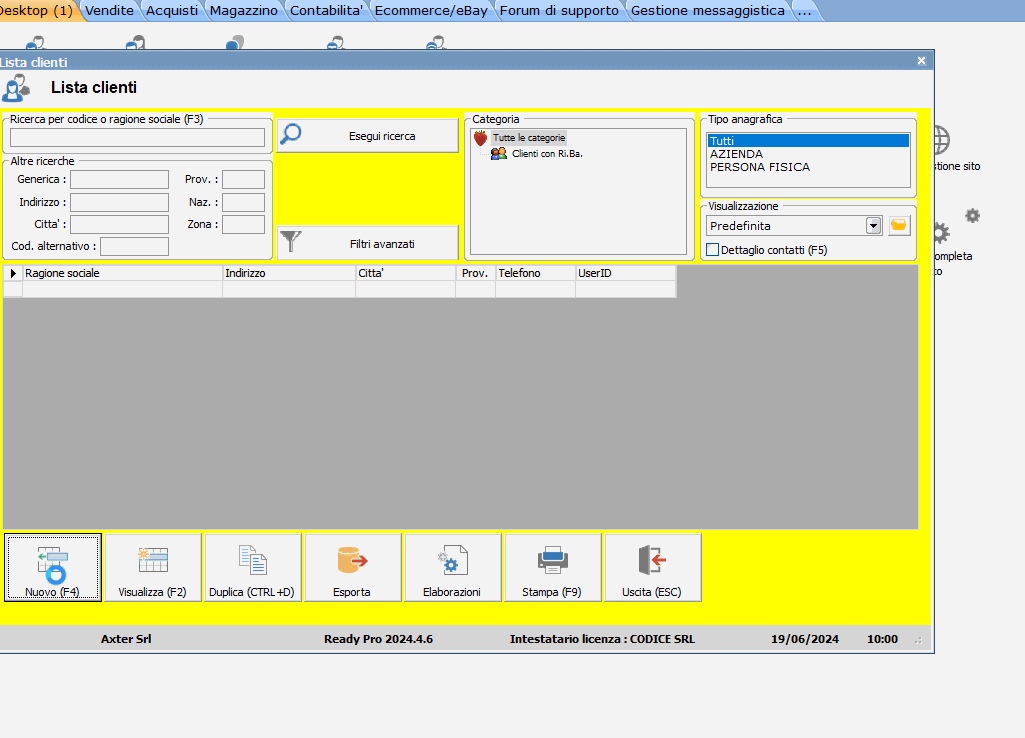Image resolution: width=1025 pixels, height=738 pixels.
Task: Open Visualizza (F2) for selected client
Action: pyautogui.click(x=153, y=567)
